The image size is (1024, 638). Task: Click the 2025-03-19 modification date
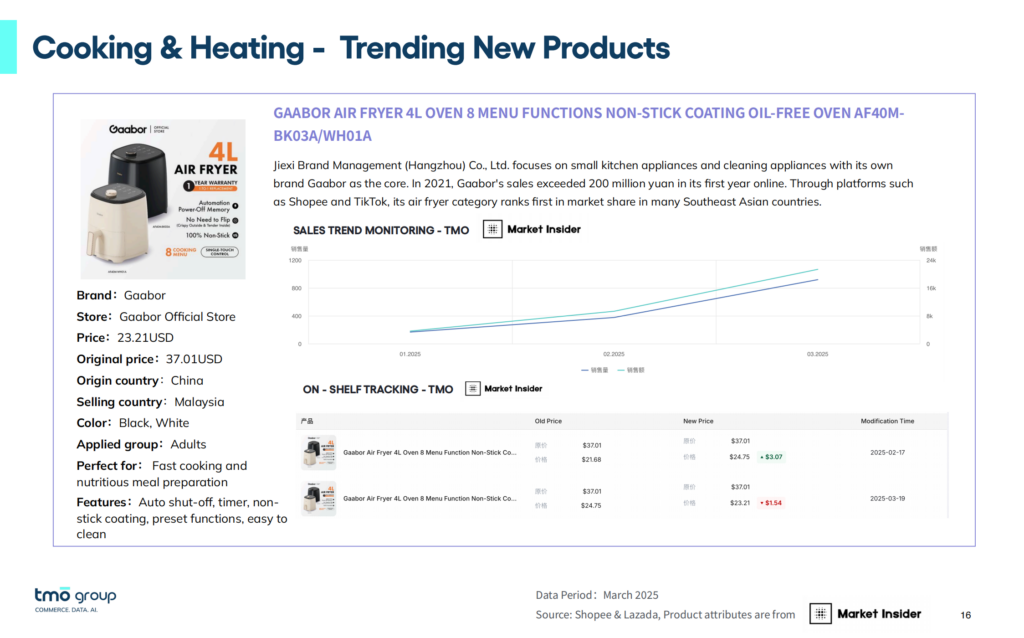click(x=888, y=498)
